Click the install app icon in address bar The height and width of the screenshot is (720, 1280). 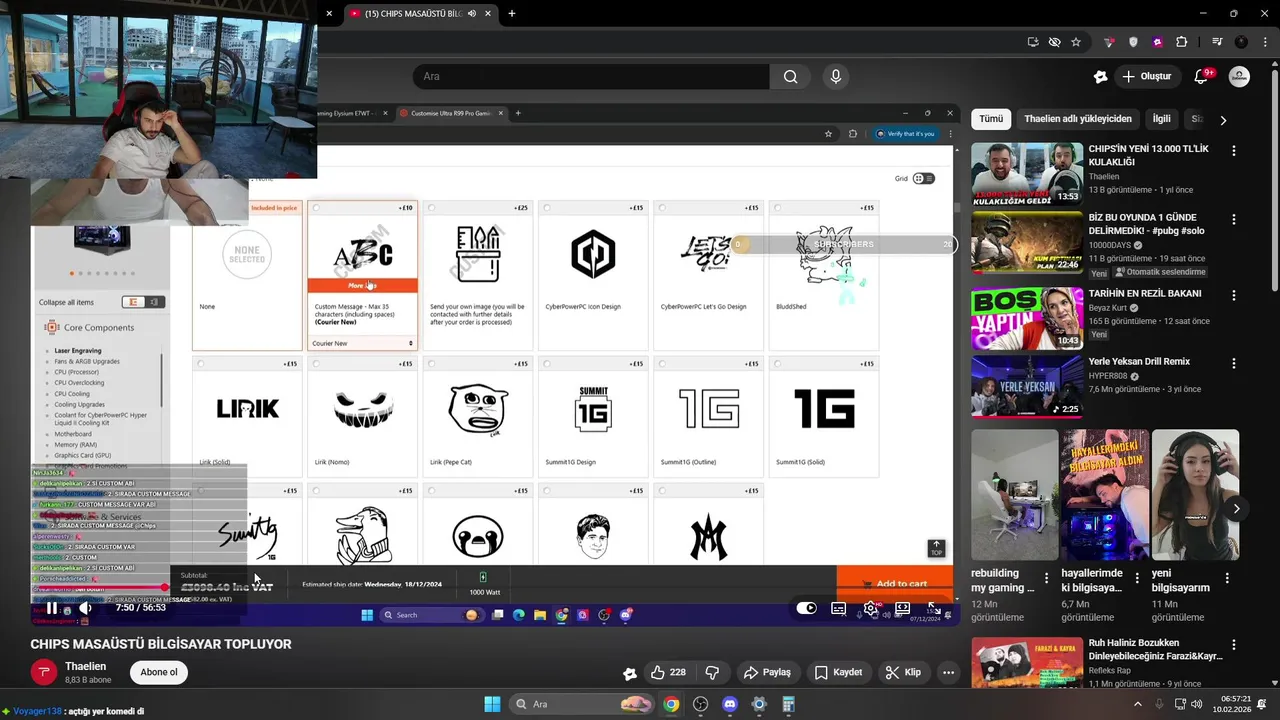click(x=1033, y=42)
